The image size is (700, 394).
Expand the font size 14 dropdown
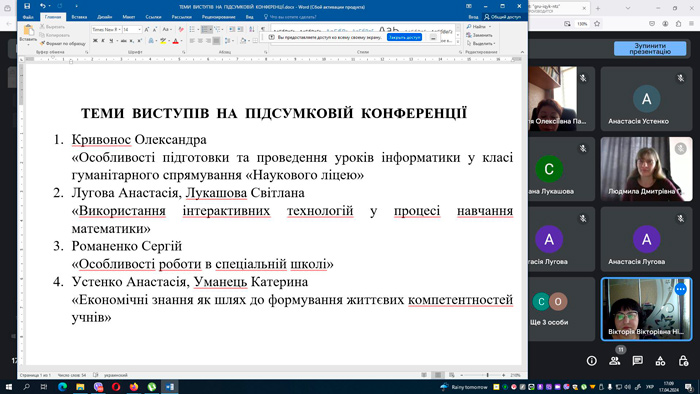pyautogui.click(x=140, y=29)
